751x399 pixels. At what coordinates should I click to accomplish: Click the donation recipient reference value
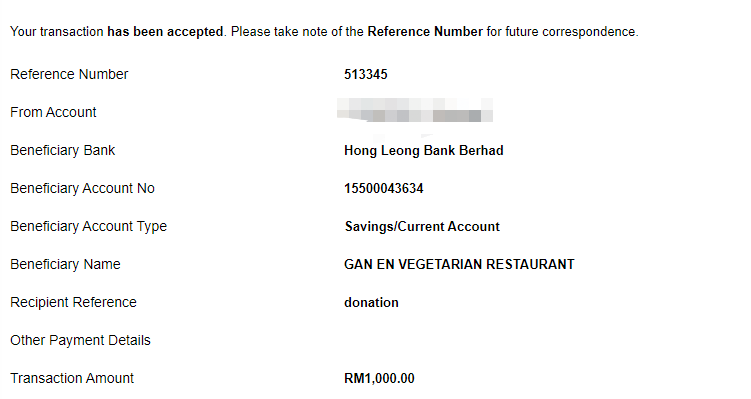tap(371, 302)
